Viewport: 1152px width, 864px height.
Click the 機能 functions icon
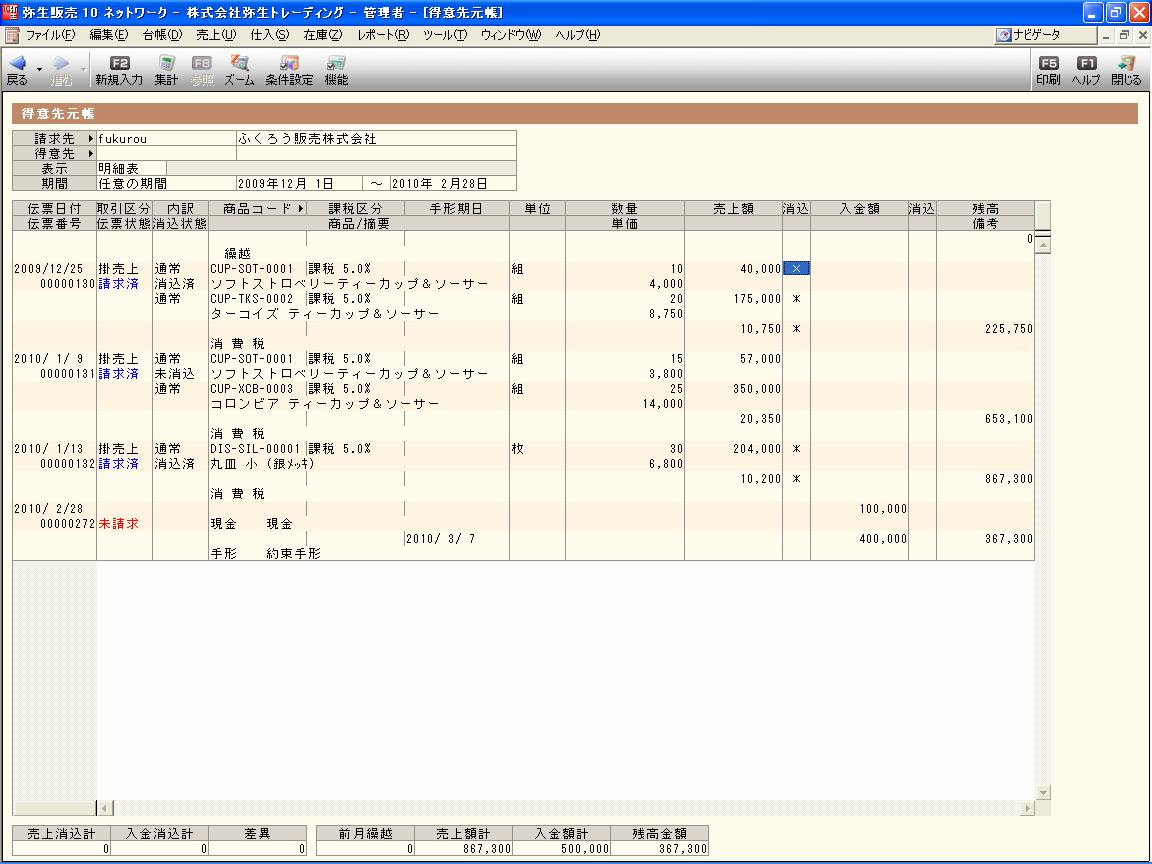tap(336, 63)
